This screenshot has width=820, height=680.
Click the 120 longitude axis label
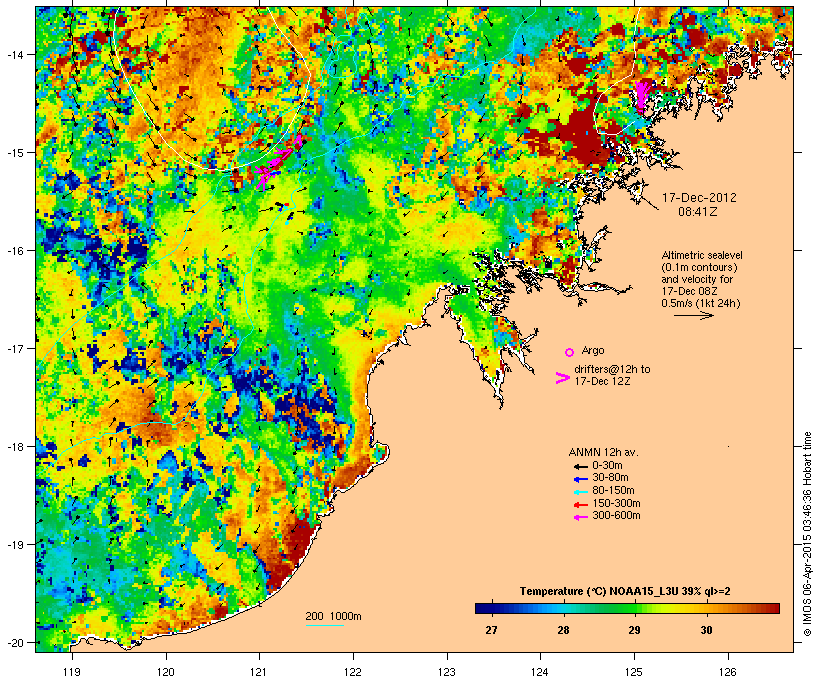[x=166, y=672]
